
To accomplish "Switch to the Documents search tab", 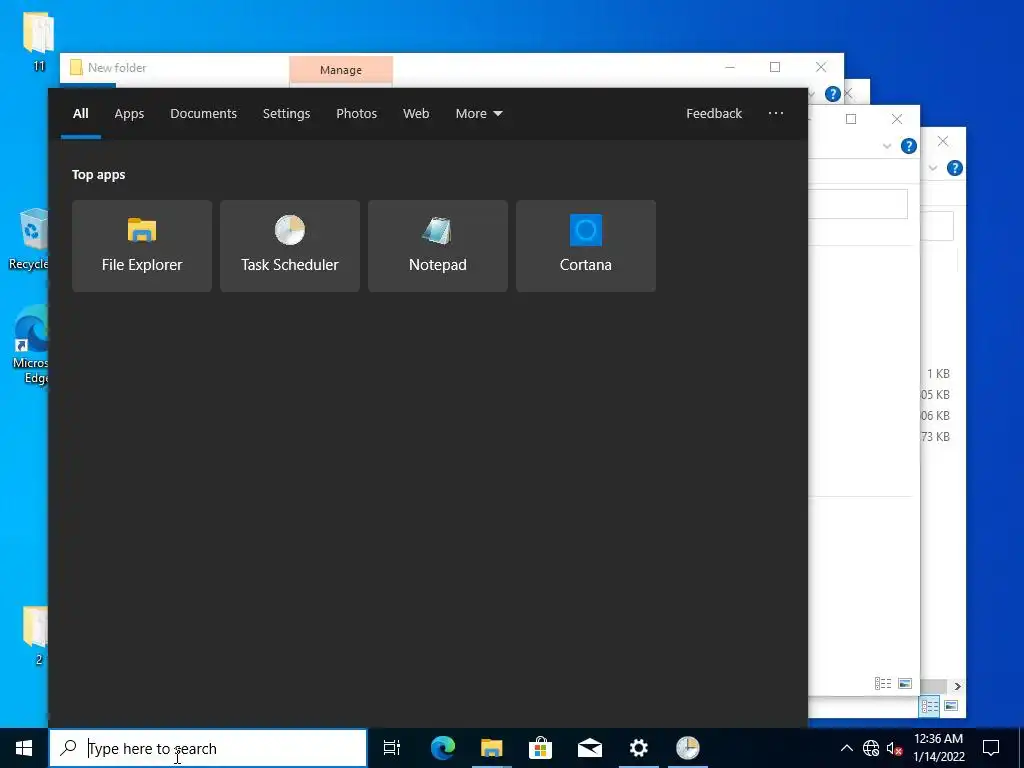I will tap(204, 114).
